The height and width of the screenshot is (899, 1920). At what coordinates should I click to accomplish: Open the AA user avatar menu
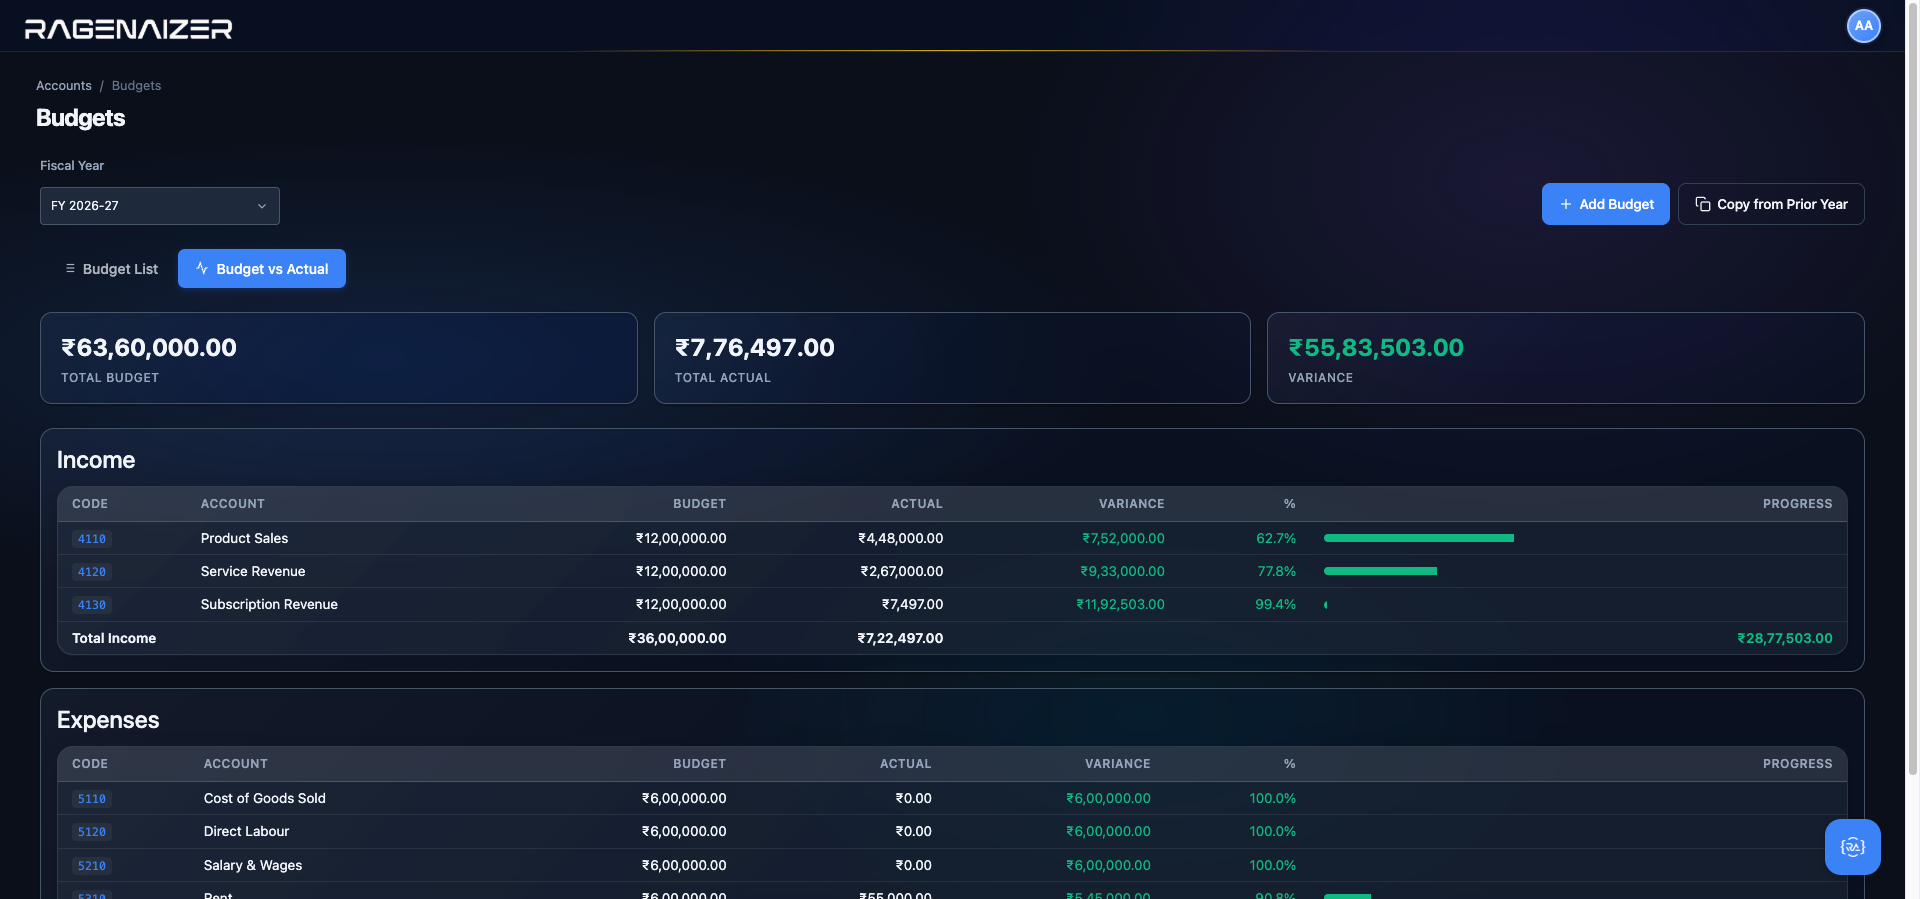tap(1863, 26)
